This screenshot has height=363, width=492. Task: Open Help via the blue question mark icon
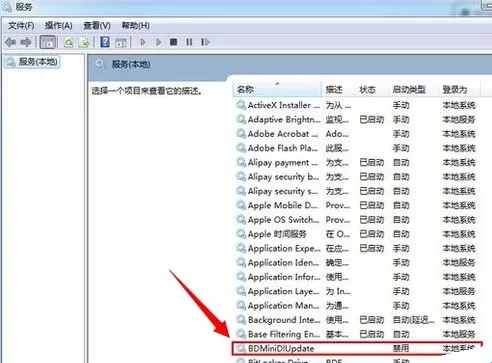tap(105, 42)
